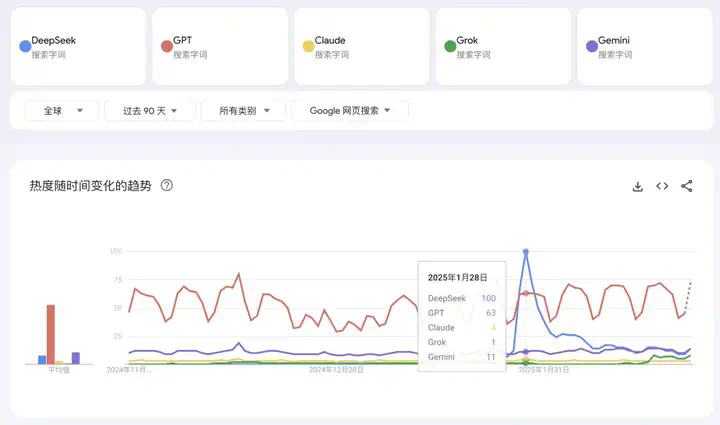Select the Grok search term card
The height and width of the screenshot is (425, 720).
pyautogui.click(x=503, y=46)
